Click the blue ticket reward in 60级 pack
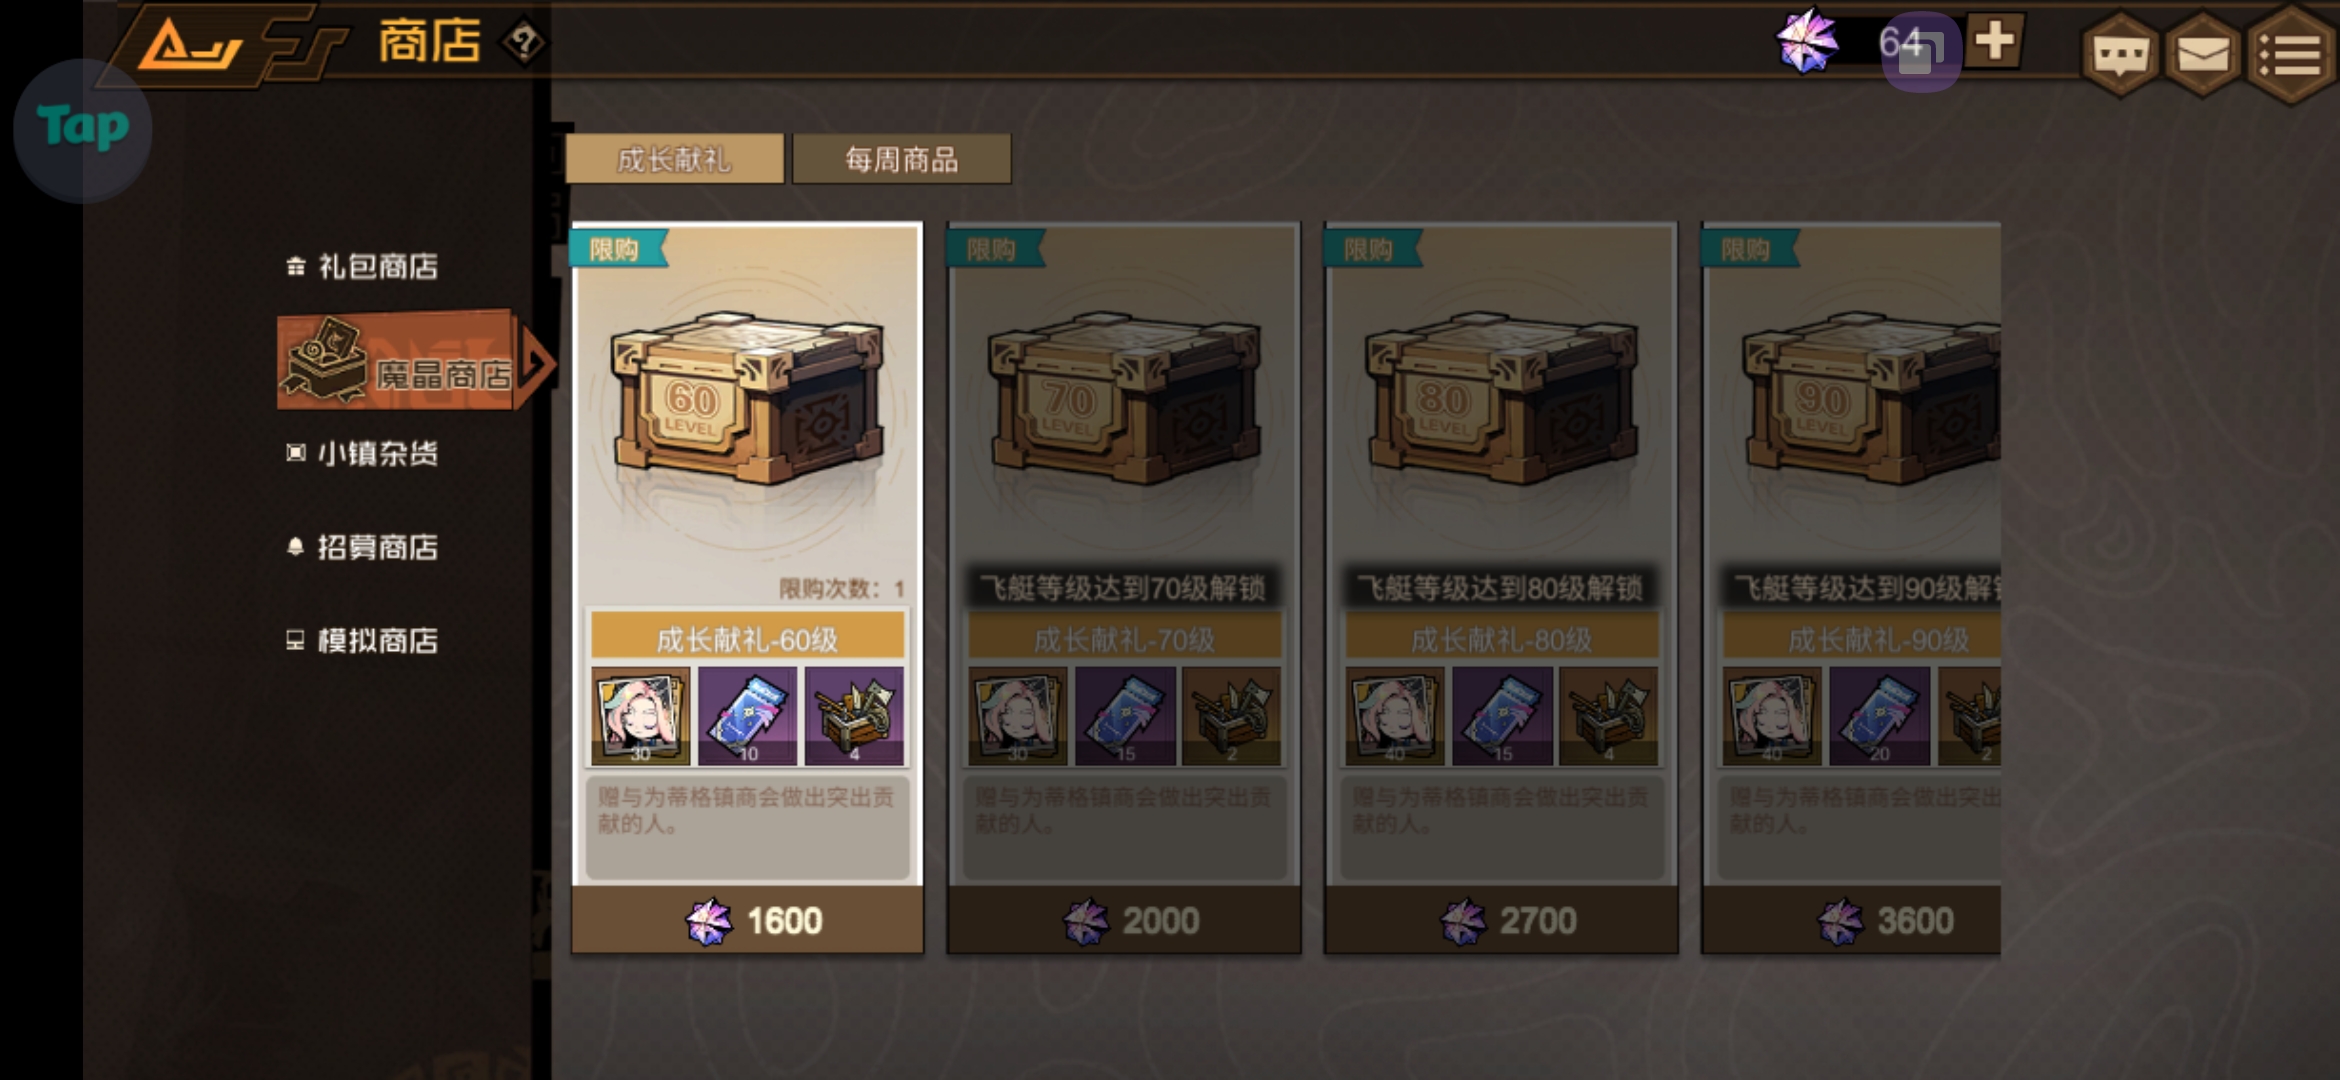Image resolution: width=2340 pixels, height=1080 pixels. pyautogui.click(x=748, y=716)
